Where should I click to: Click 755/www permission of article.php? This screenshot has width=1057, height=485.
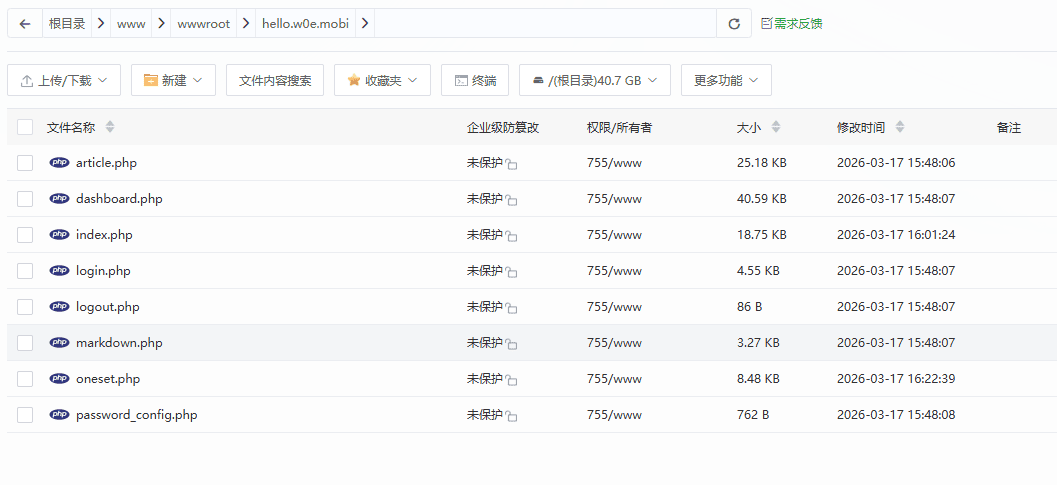coord(614,163)
